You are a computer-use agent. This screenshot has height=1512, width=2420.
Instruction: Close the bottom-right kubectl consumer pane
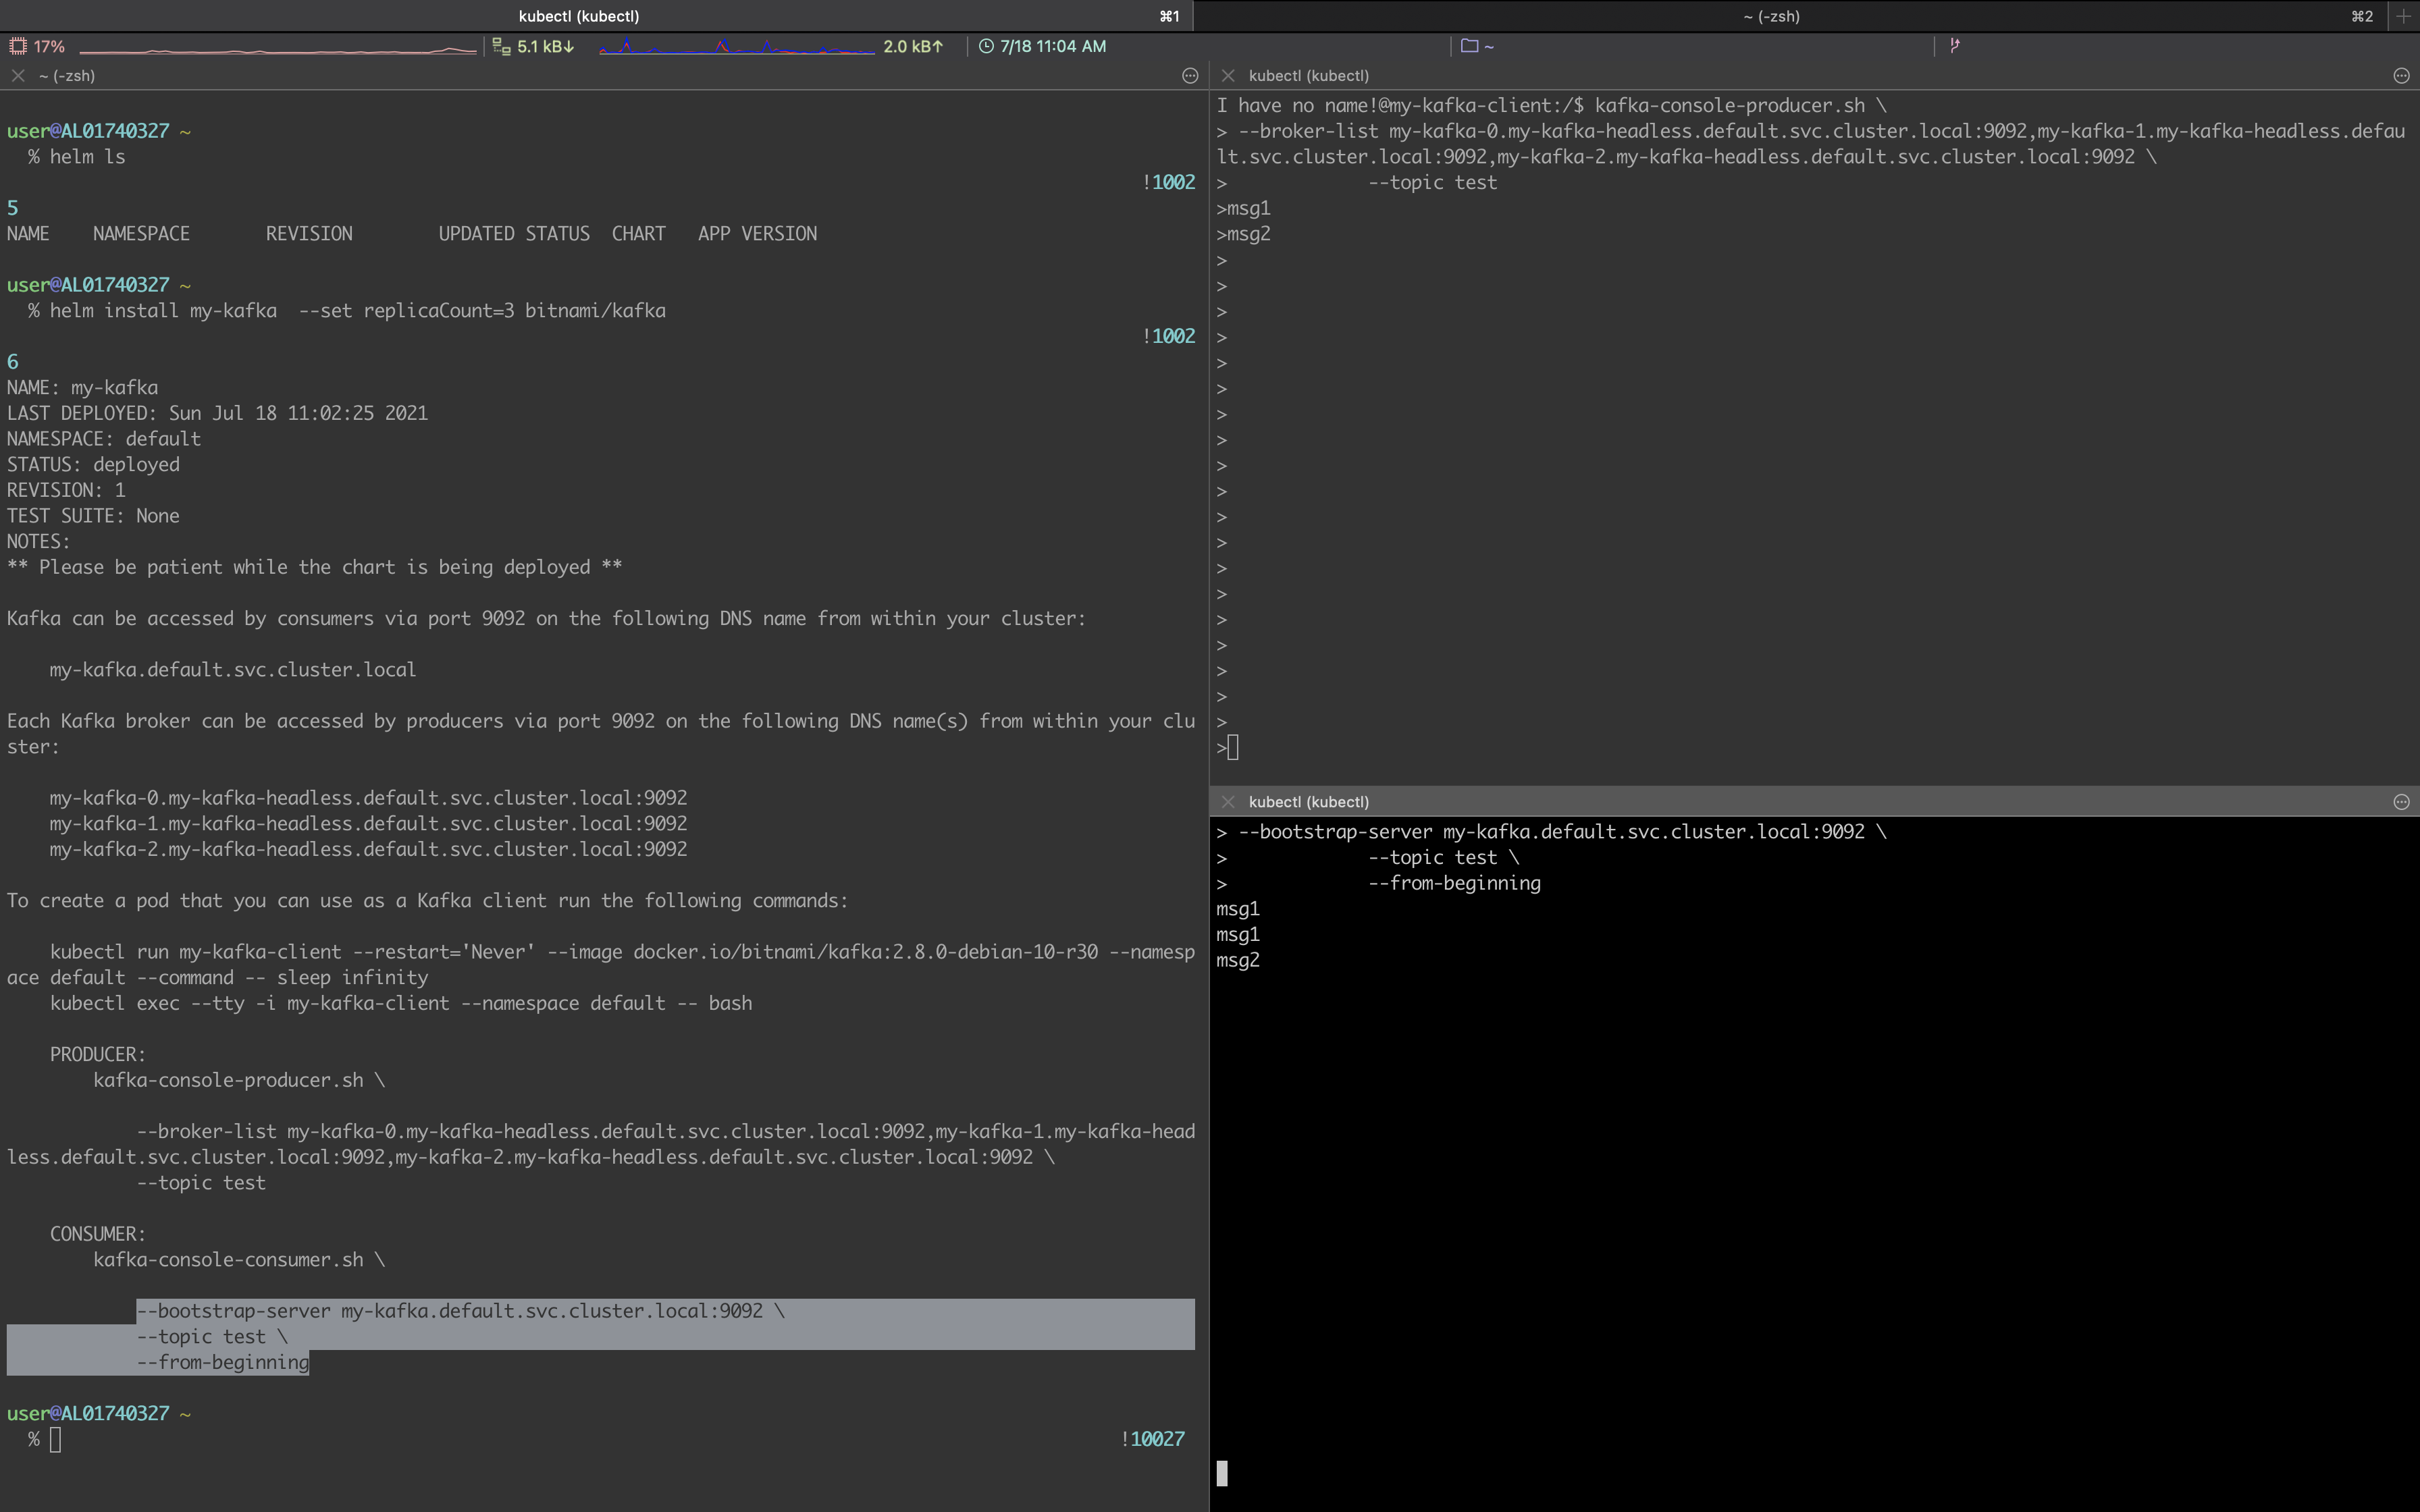1228,802
